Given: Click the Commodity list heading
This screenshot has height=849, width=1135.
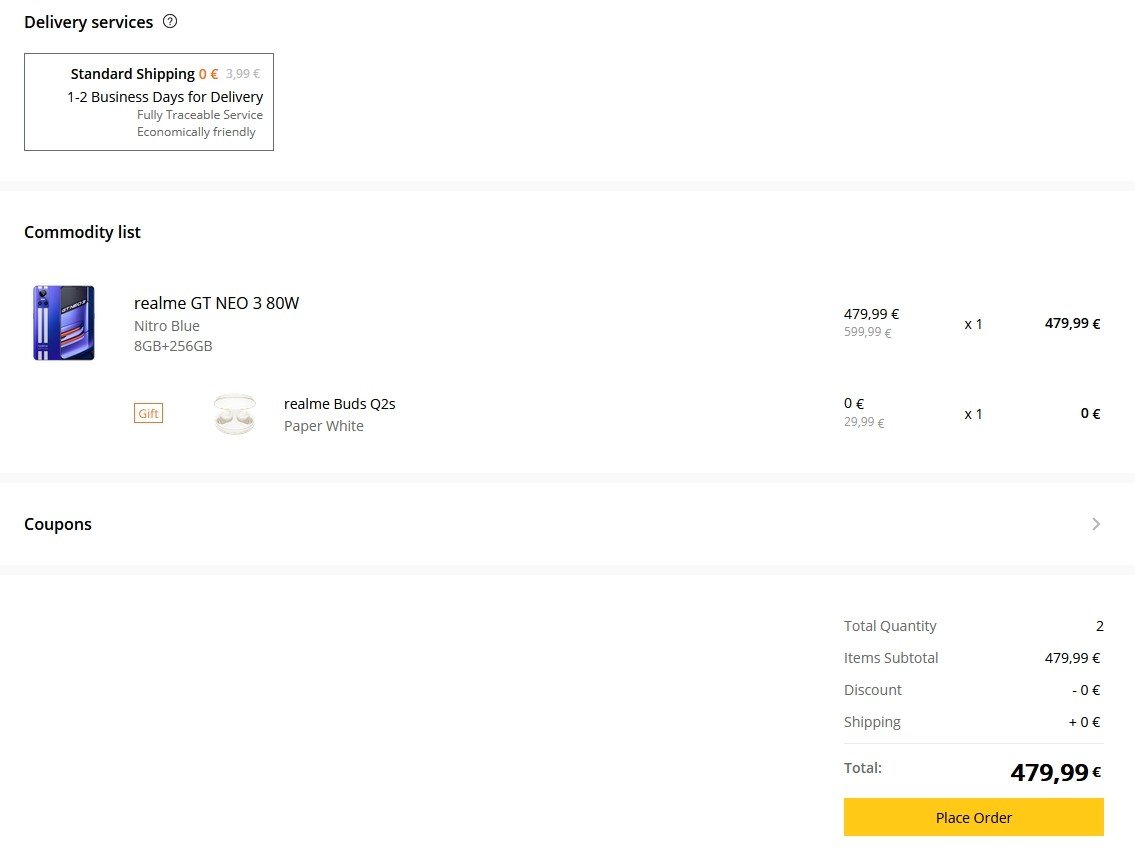Looking at the screenshot, I should coord(82,232).
